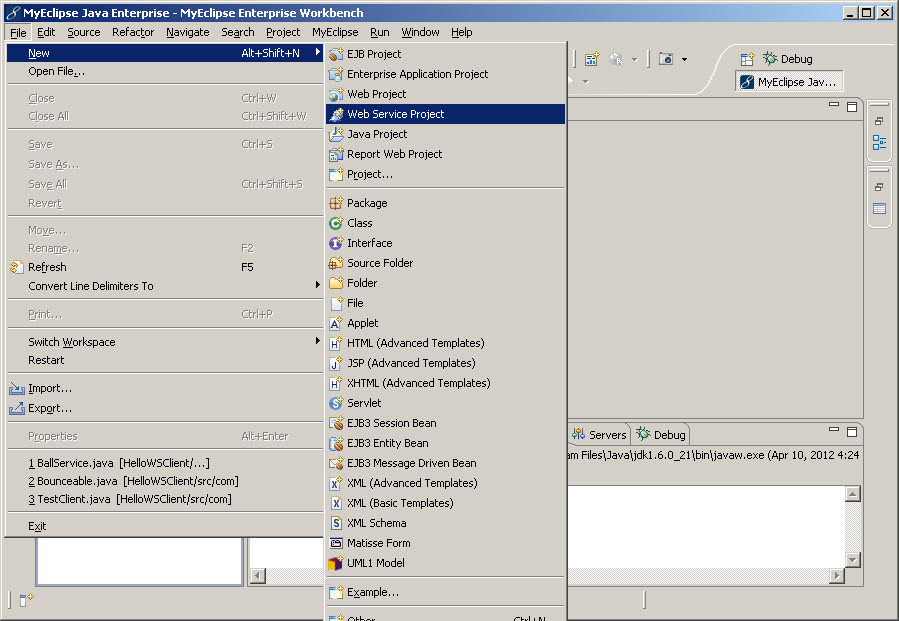Switch to the Servers tab
This screenshot has width=899, height=621.
pos(599,435)
